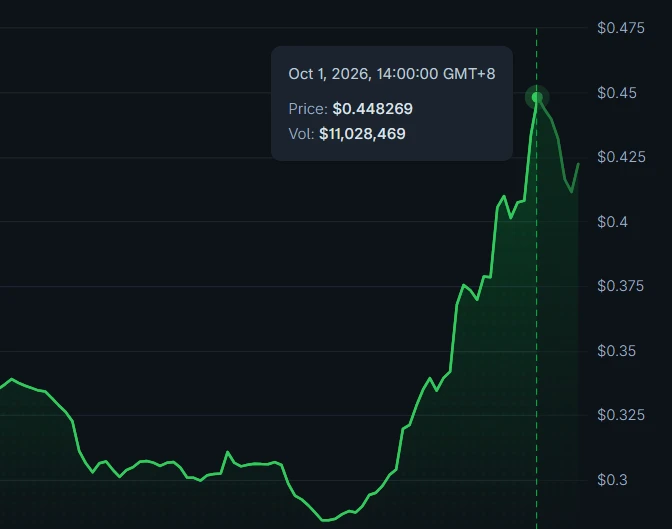Click the $0.325 y-axis label
Image resolution: width=672 pixels, height=529 pixels.
pos(621,415)
